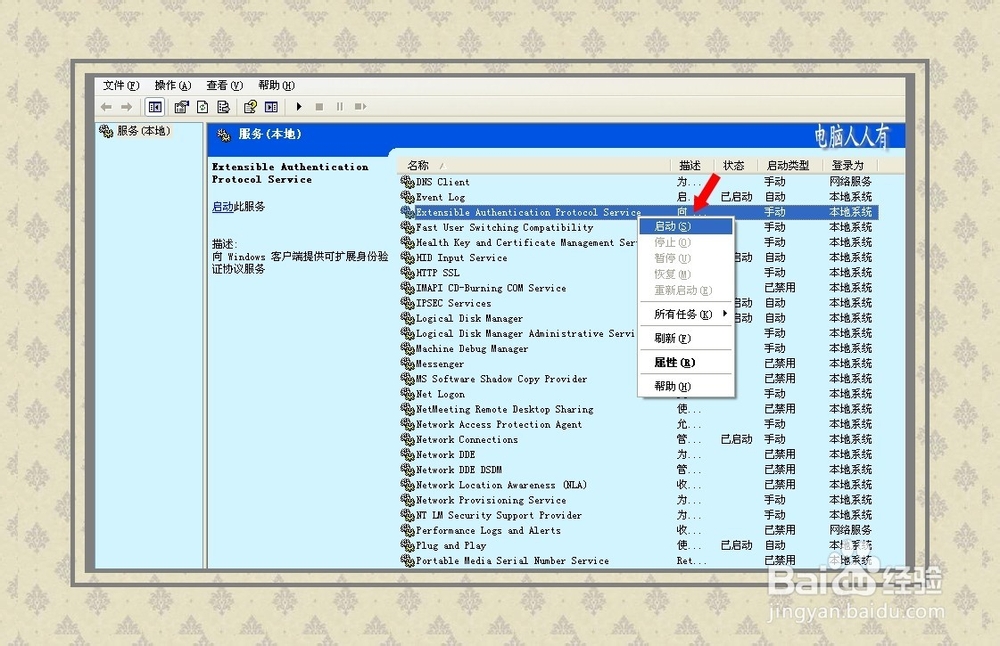Screen dimensions: 1000x646
Task: Sort by the 启动类型 column header
Action: [791, 166]
